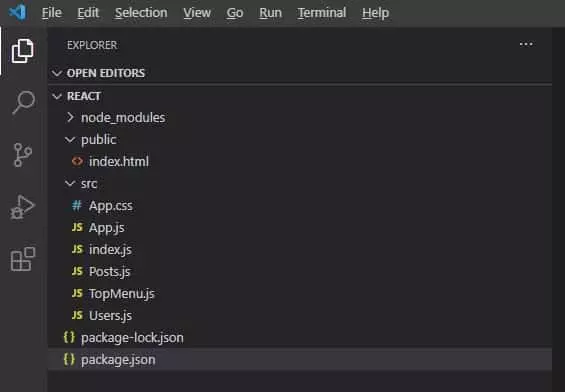This screenshot has width=565, height=392.
Task: Click the EXPLORER panel title
Action: click(x=92, y=45)
